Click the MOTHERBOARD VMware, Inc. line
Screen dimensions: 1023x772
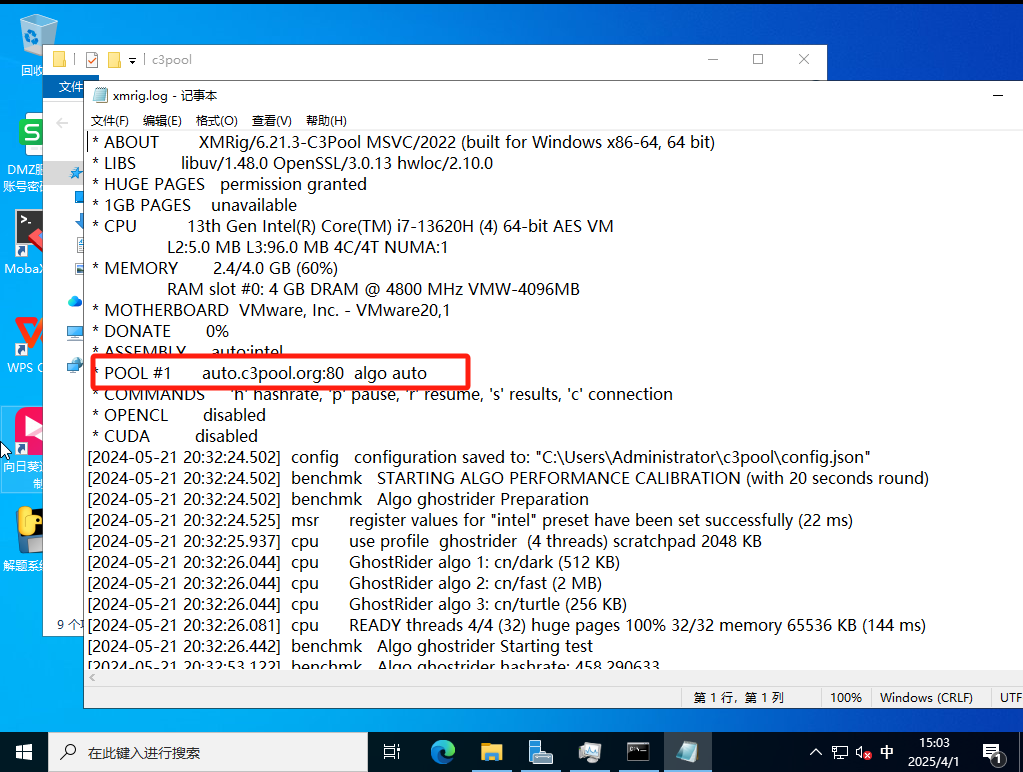[x=271, y=310]
